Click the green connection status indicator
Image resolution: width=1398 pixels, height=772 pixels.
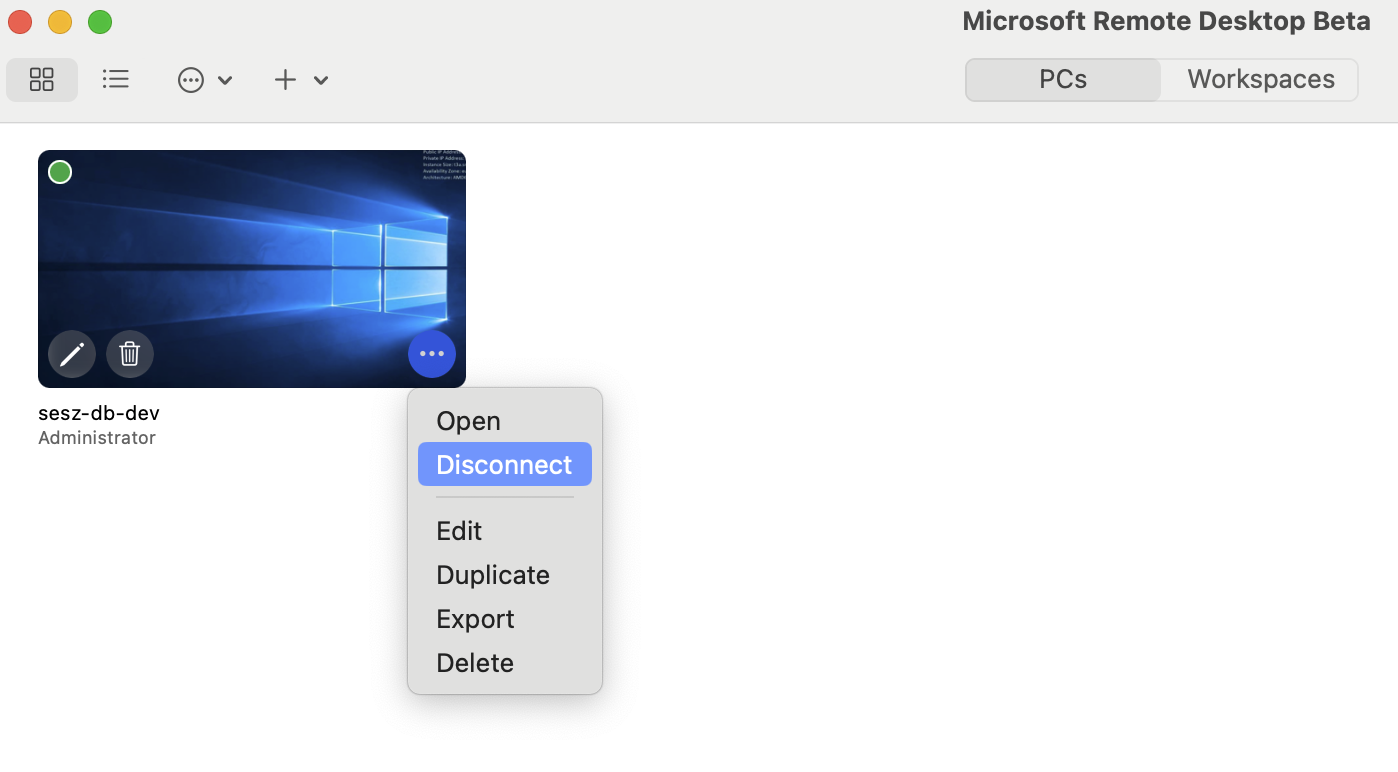tap(60, 172)
